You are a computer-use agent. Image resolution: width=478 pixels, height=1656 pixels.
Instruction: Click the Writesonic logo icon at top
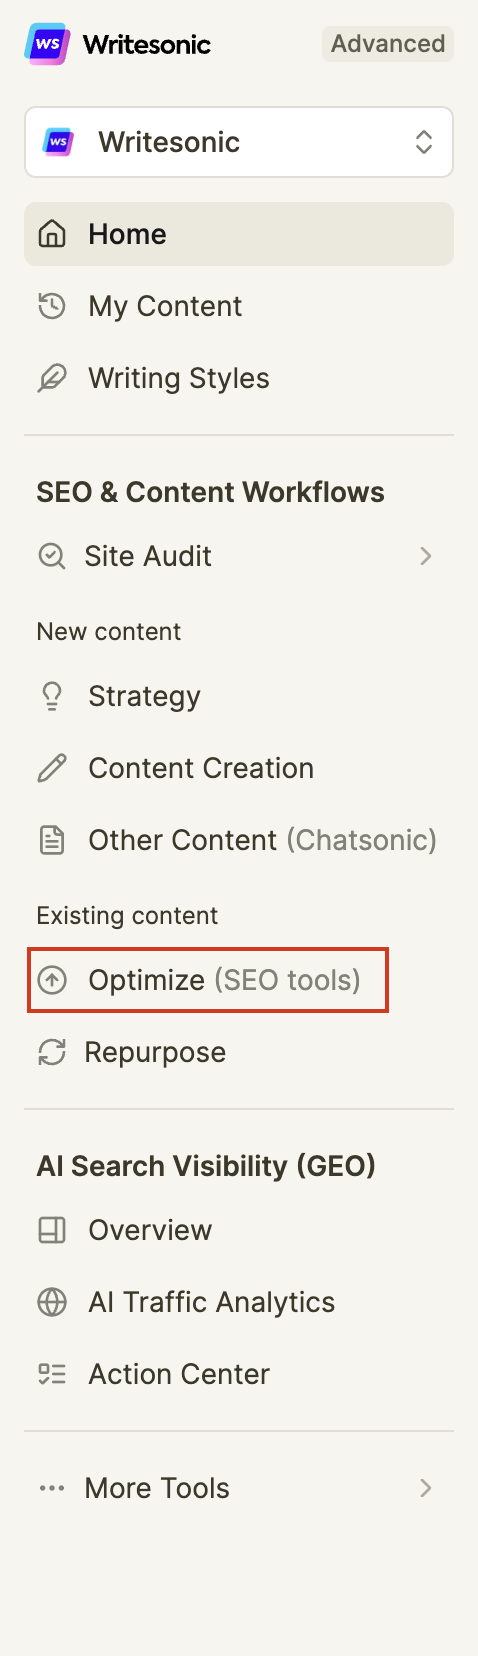[47, 44]
